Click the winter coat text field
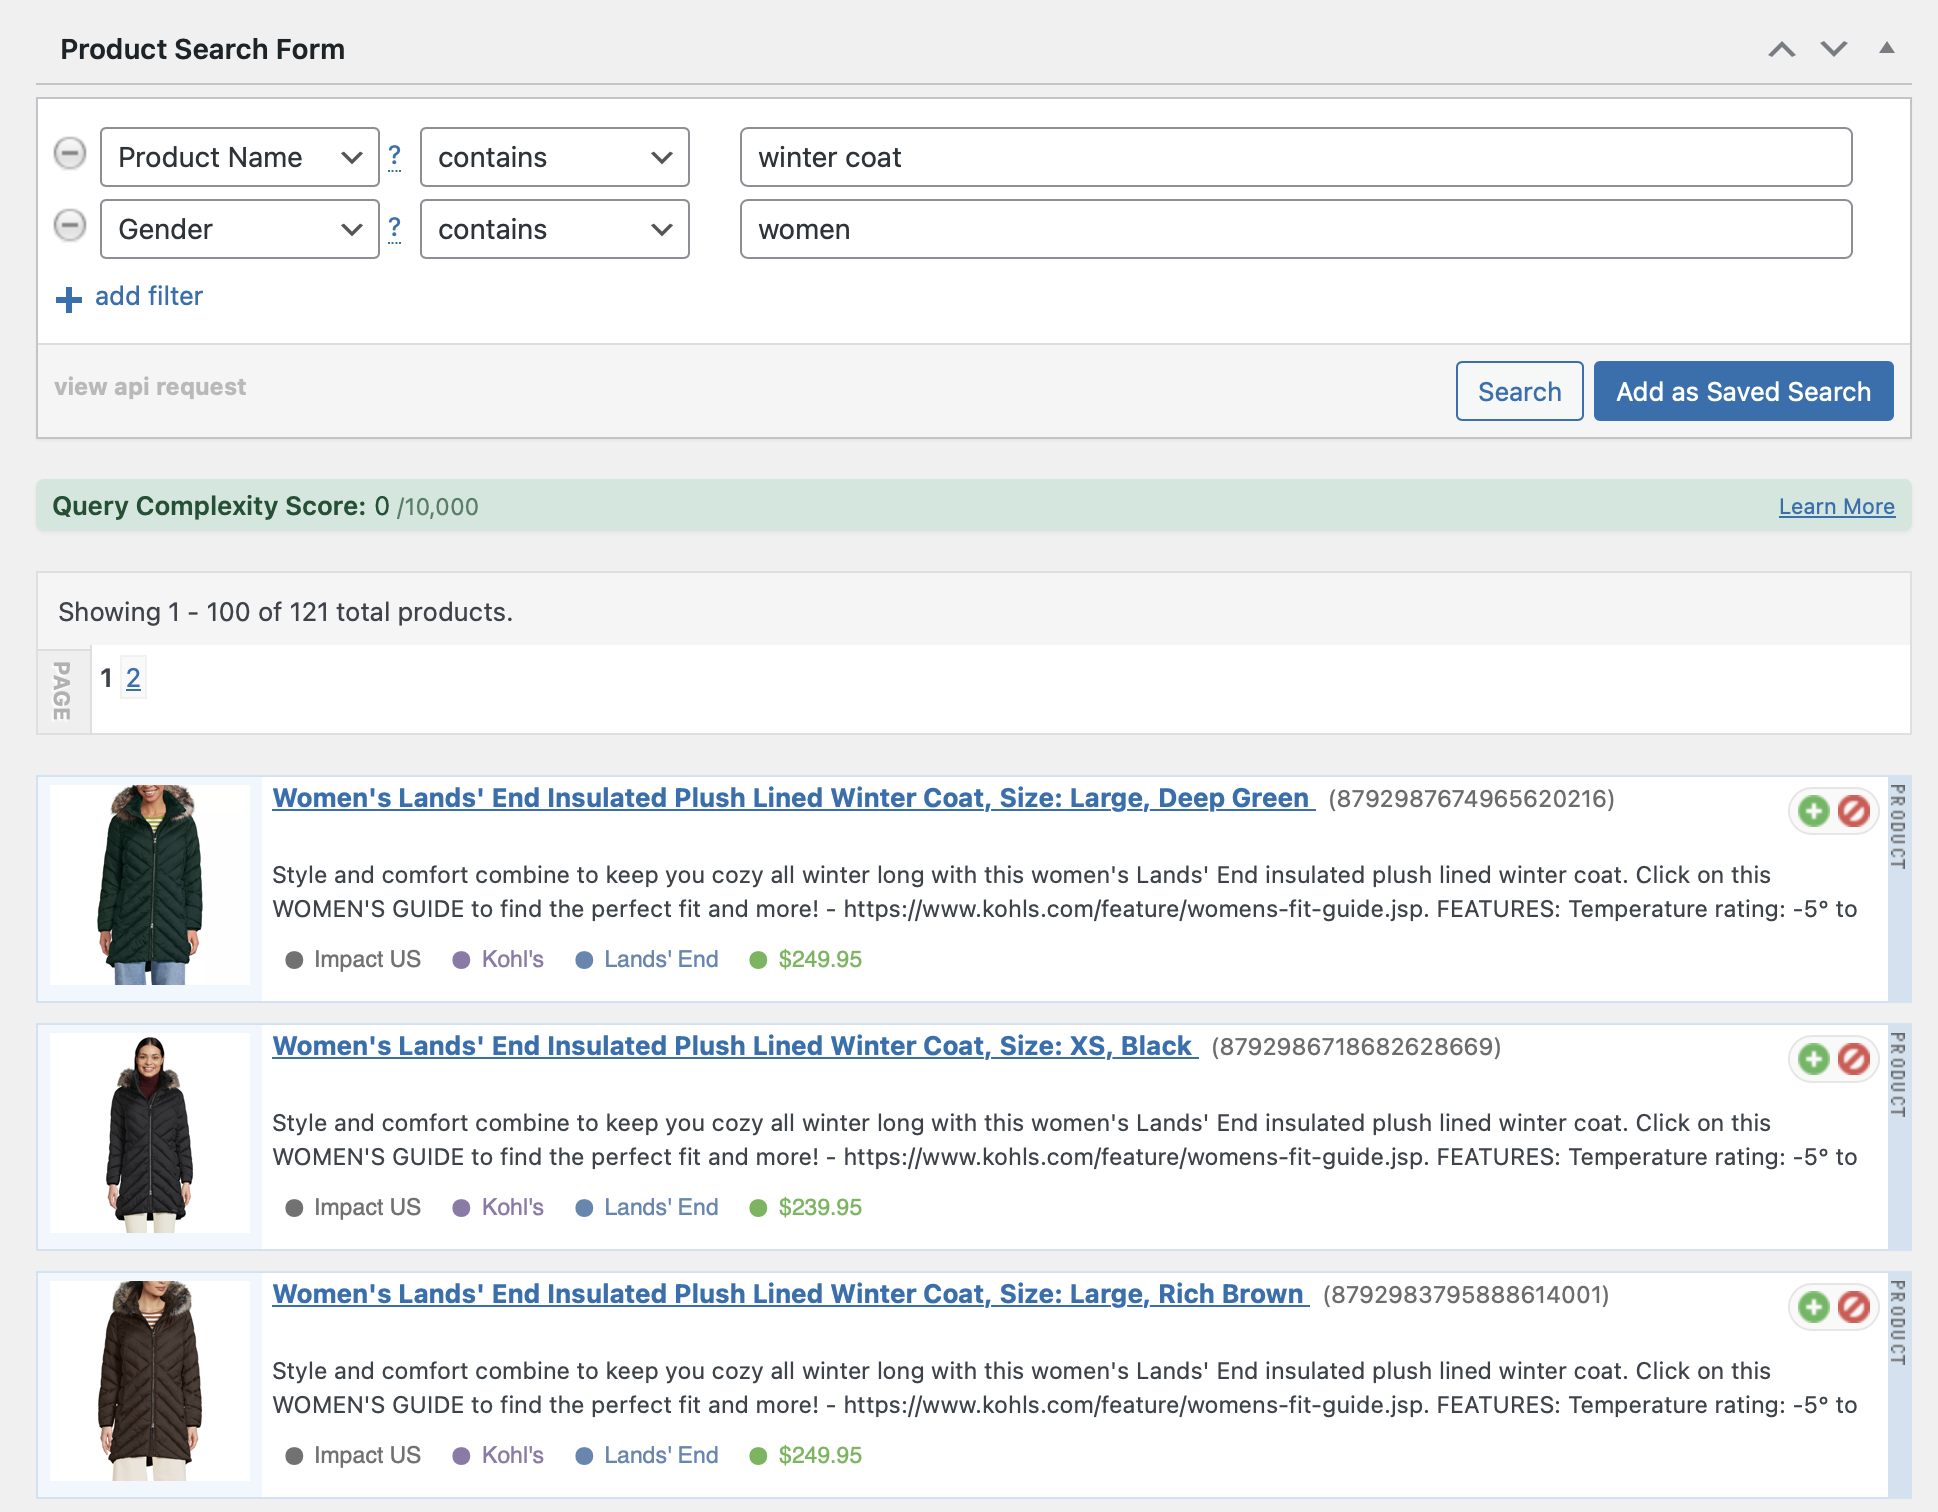This screenshot has height=1512, width=1938. coord(1295,157)
